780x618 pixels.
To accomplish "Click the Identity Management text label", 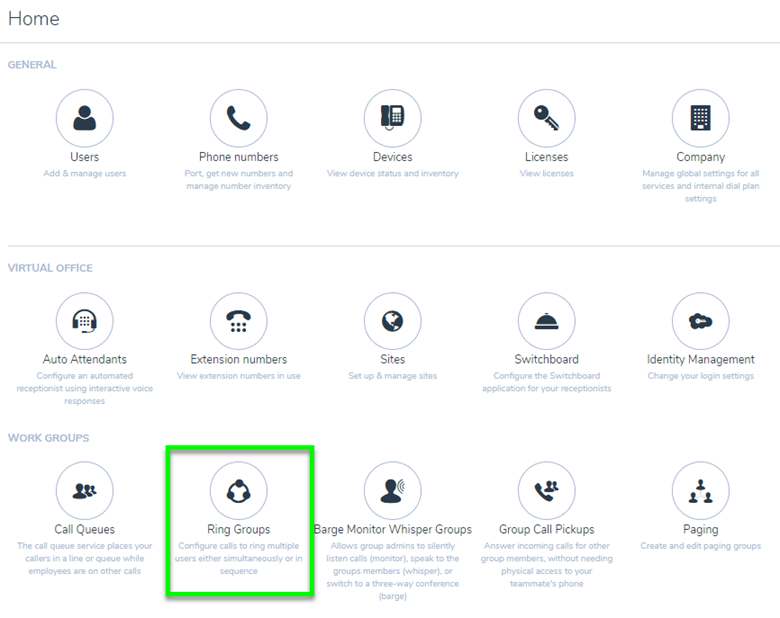I will click(x=700, y=359).
